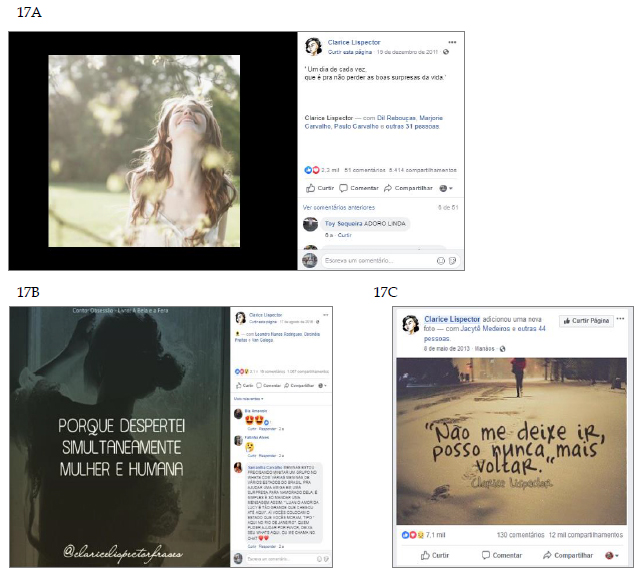Click the 'Porque despertei' quote image in 17B
643x578 pixels.
(x=120, y=437)
